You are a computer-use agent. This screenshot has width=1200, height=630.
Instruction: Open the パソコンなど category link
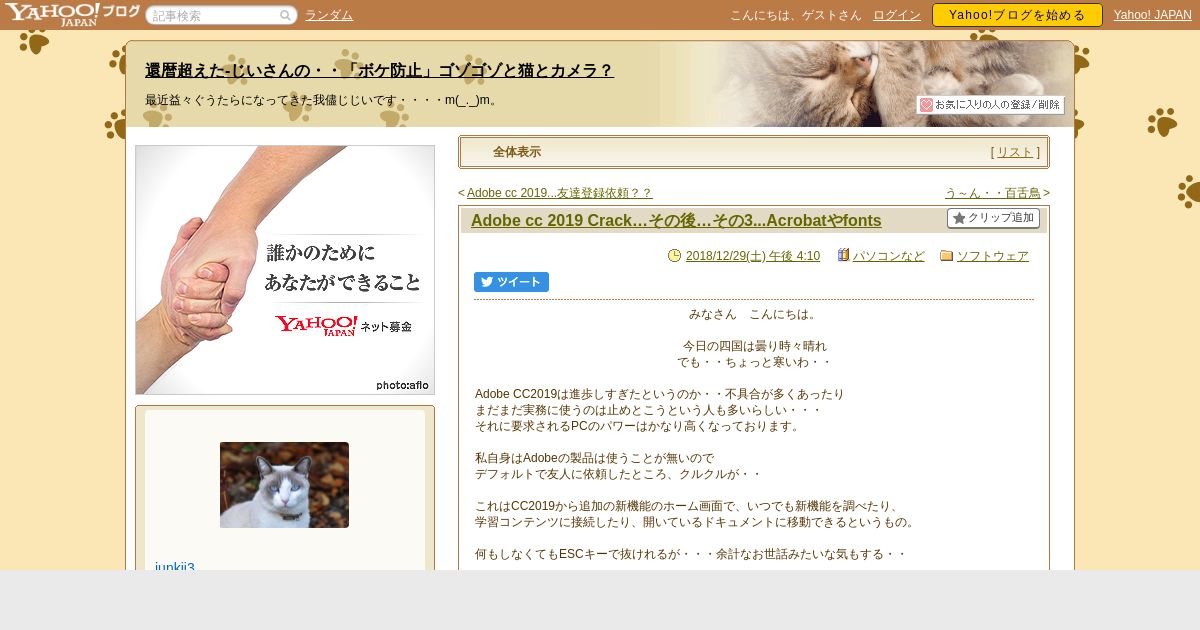click(889, 256)
